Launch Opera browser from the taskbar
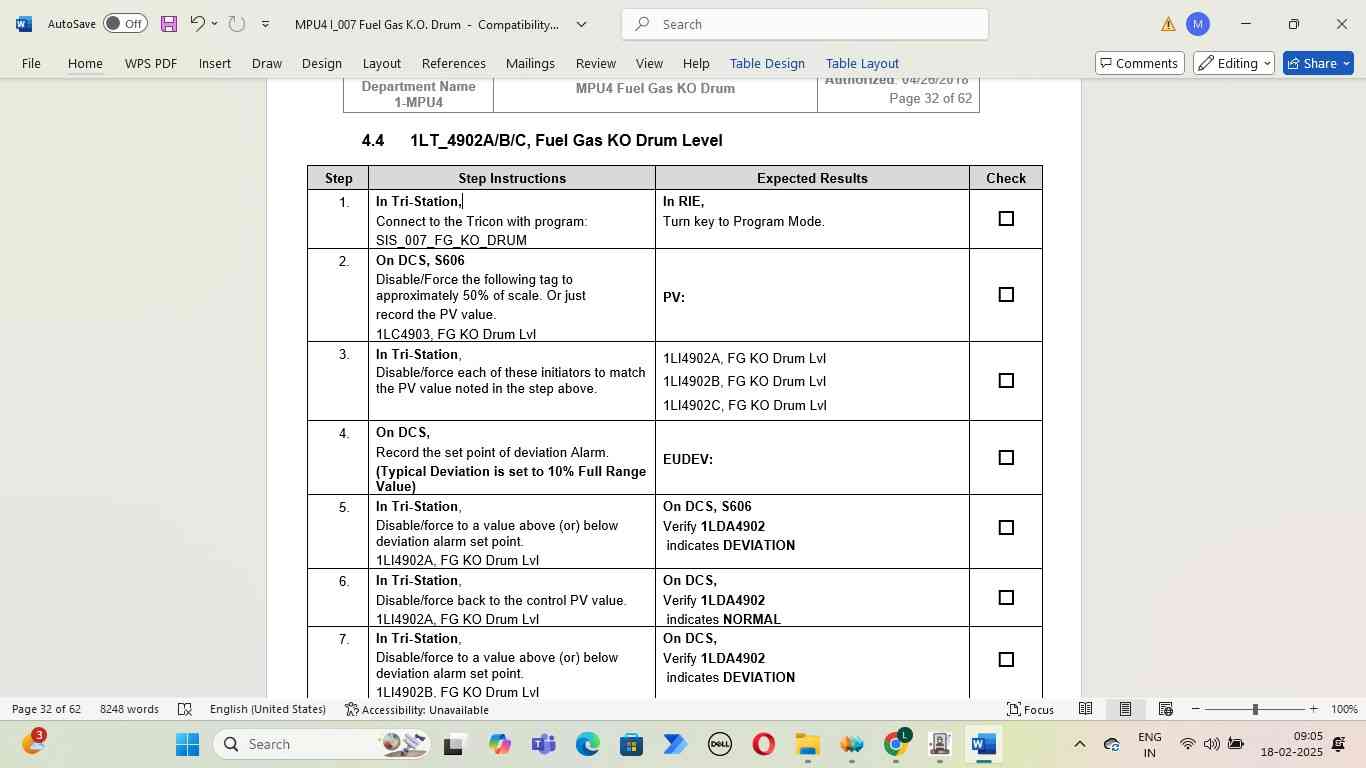The height and width of the screenshot is (768, 1366). (763, 744)
